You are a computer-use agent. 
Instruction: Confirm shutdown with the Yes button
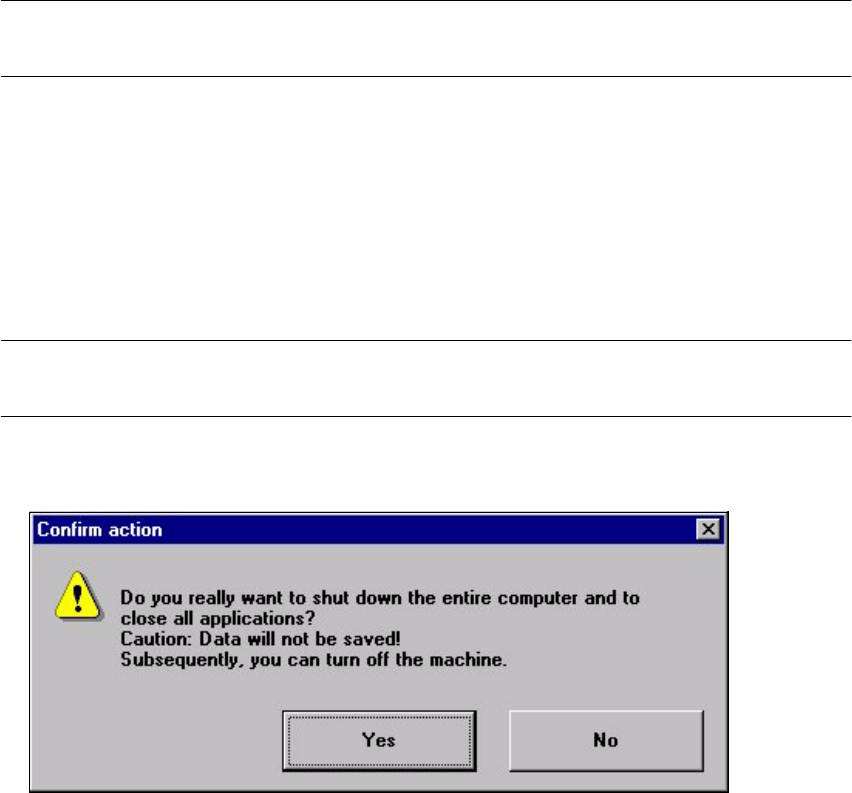[379, 740]
